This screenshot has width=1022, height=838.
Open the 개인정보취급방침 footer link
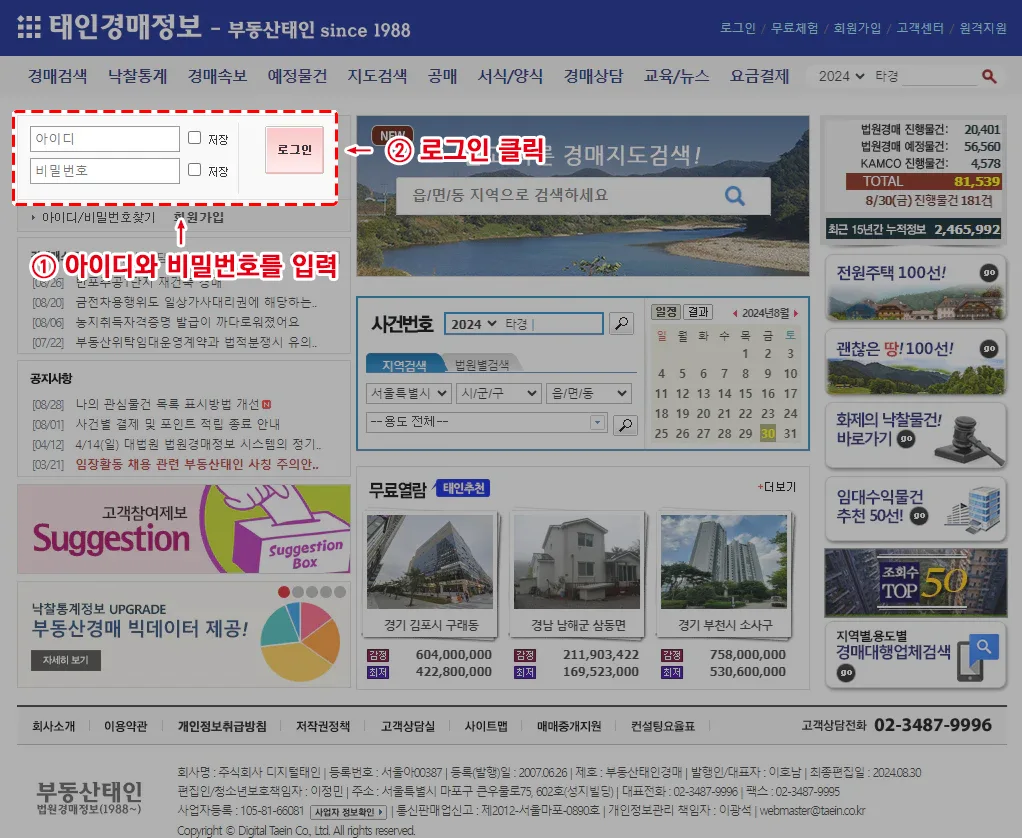point(222,726)
